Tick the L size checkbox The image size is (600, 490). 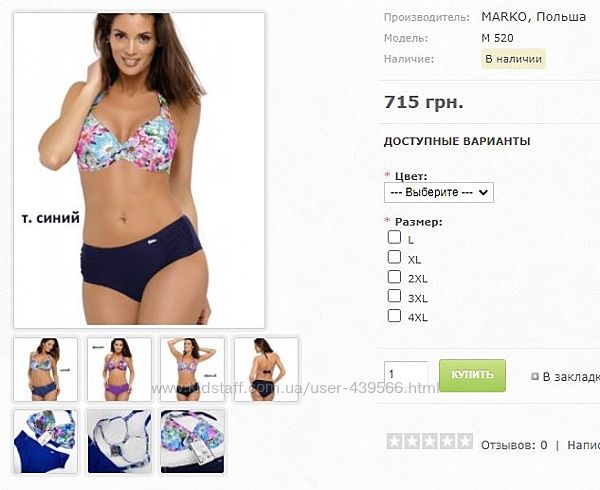394,237
